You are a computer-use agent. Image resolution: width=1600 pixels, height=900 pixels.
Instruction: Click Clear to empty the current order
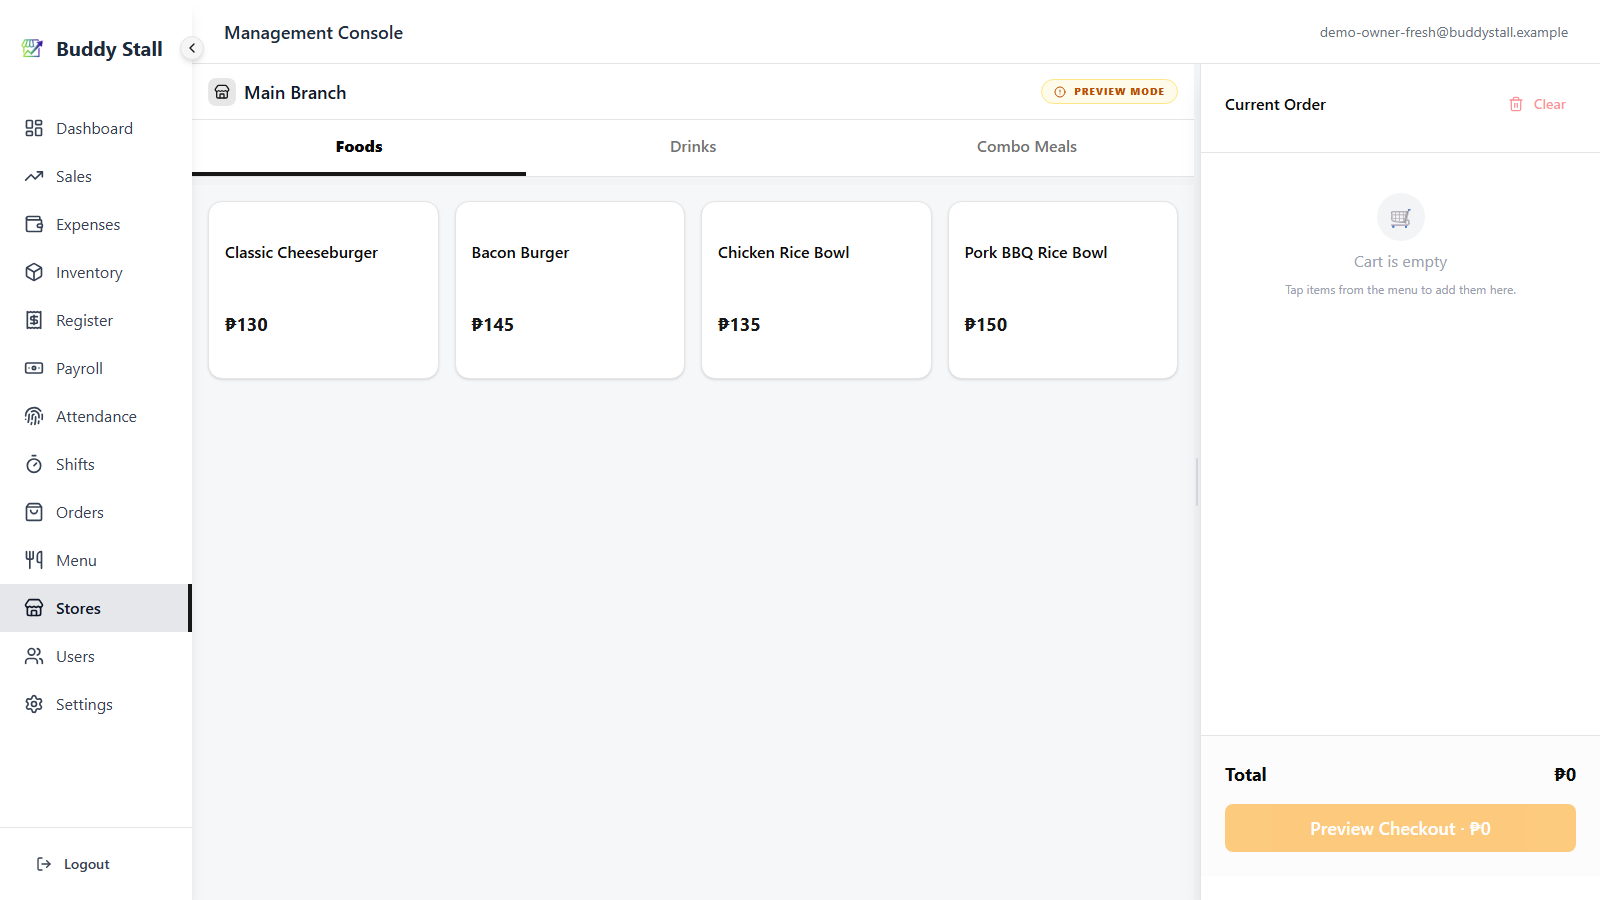(1537, 104)
